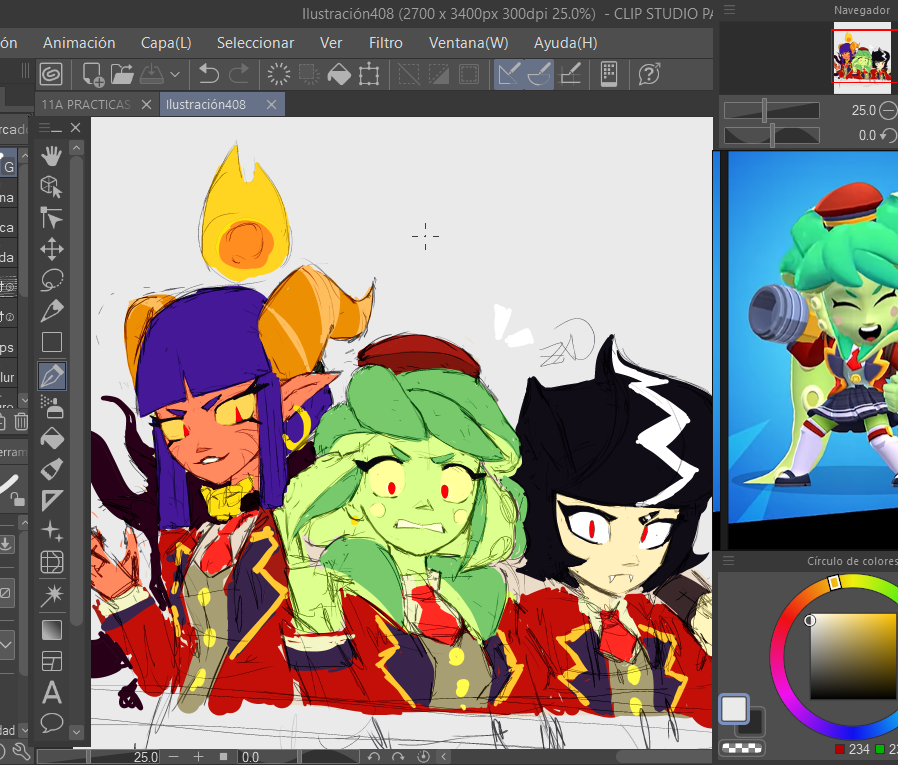
Task: Select the mesh warp grid tool
Action: 52,562
